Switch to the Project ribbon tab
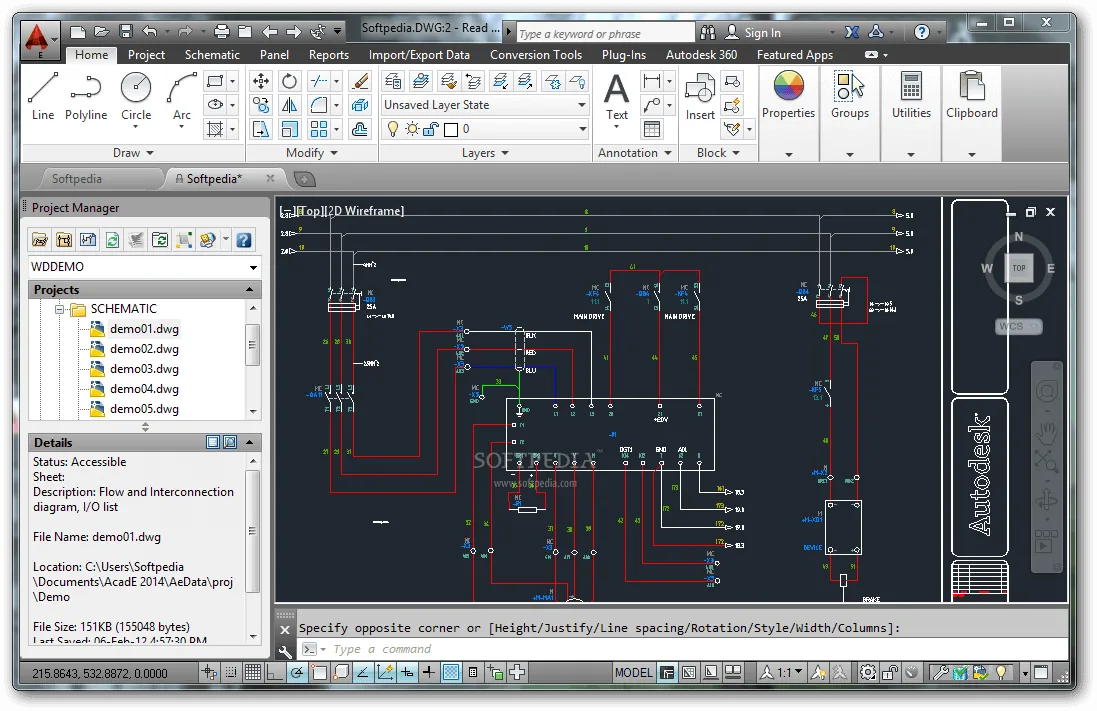 (146, 55)
